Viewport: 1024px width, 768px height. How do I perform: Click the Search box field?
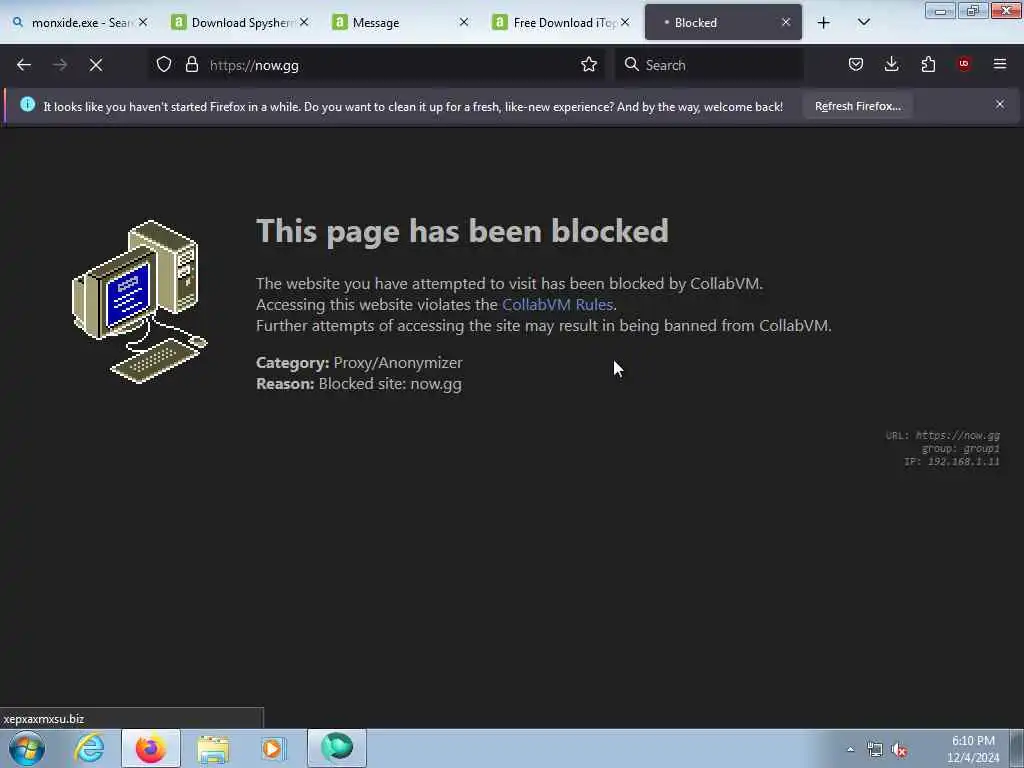point(709,65)
